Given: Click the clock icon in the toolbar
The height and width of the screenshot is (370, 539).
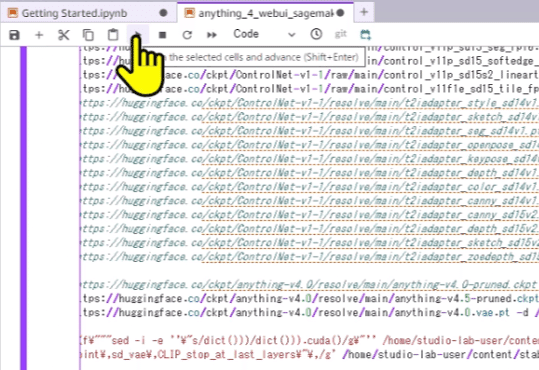Looking at the screenshot, I should click(316, 34).
